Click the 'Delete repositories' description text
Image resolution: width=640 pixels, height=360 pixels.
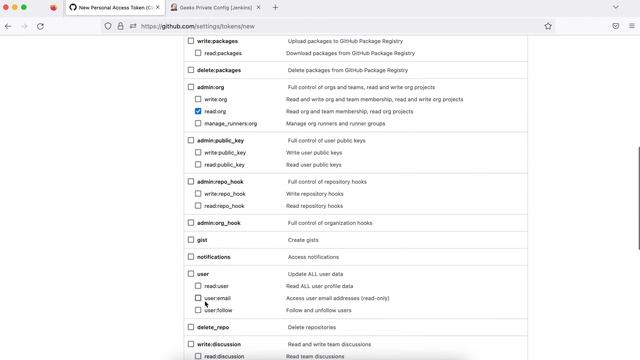tap(311, 327)
